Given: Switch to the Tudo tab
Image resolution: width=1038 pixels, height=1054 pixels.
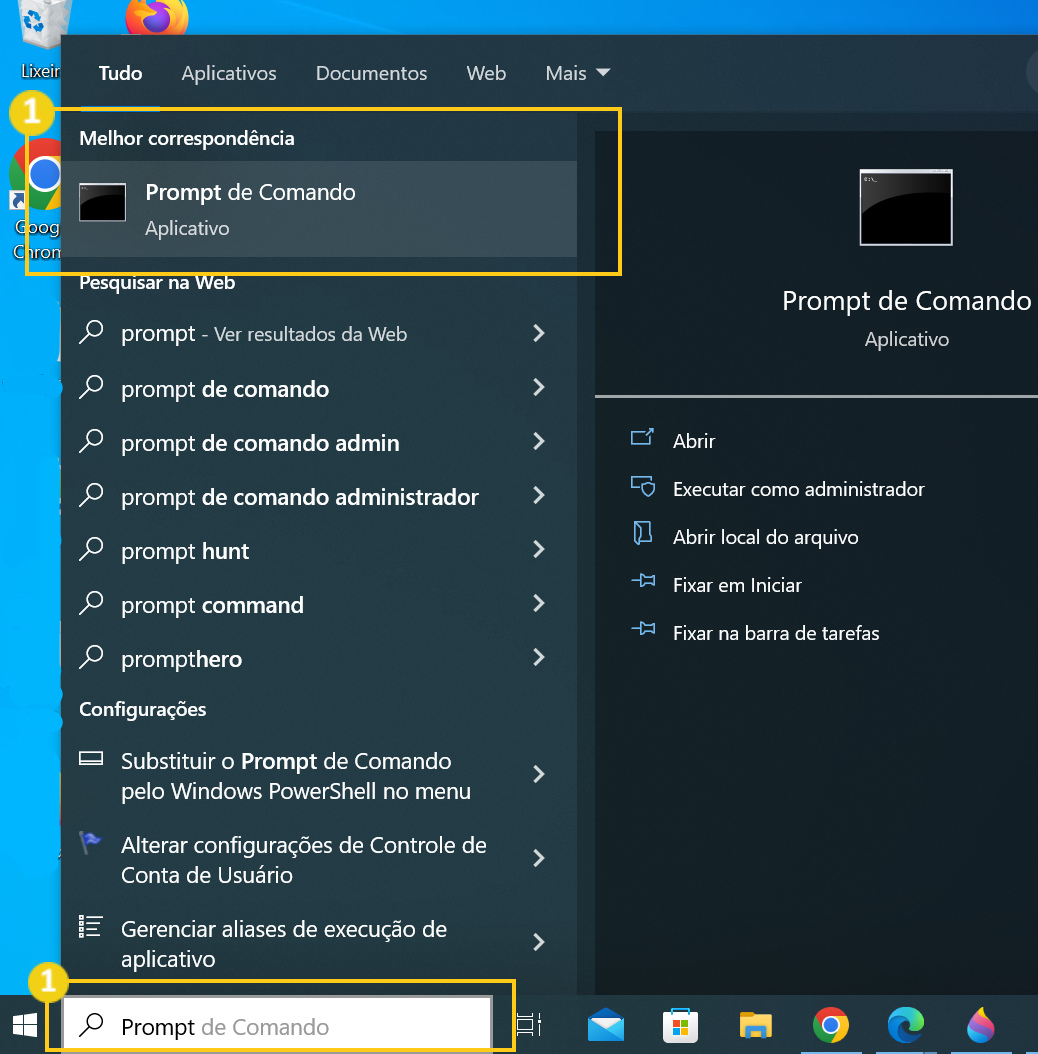Looking at the screenshot, I should (x=120, y=73).
